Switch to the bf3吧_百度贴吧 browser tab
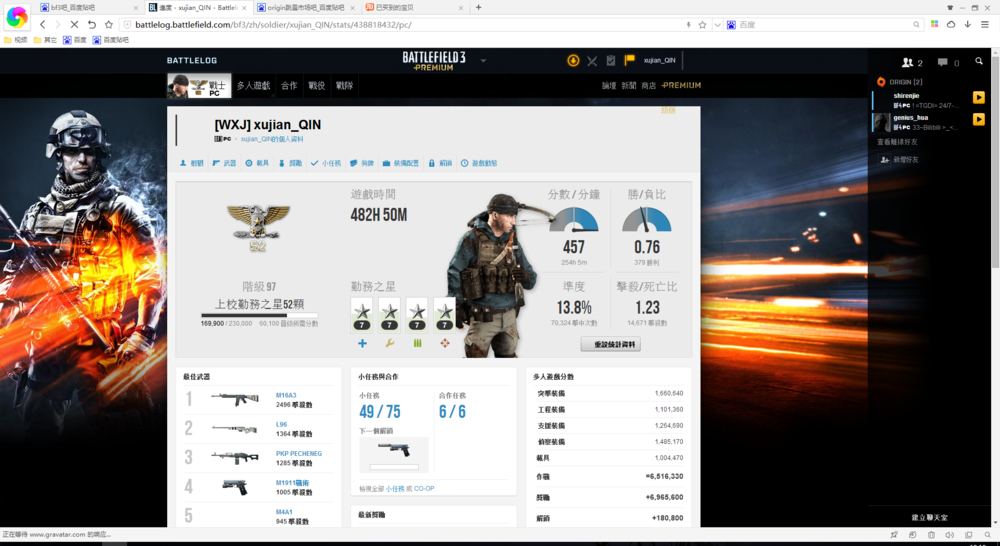Viewport: 1000px width, 546px height. [88, 8]
